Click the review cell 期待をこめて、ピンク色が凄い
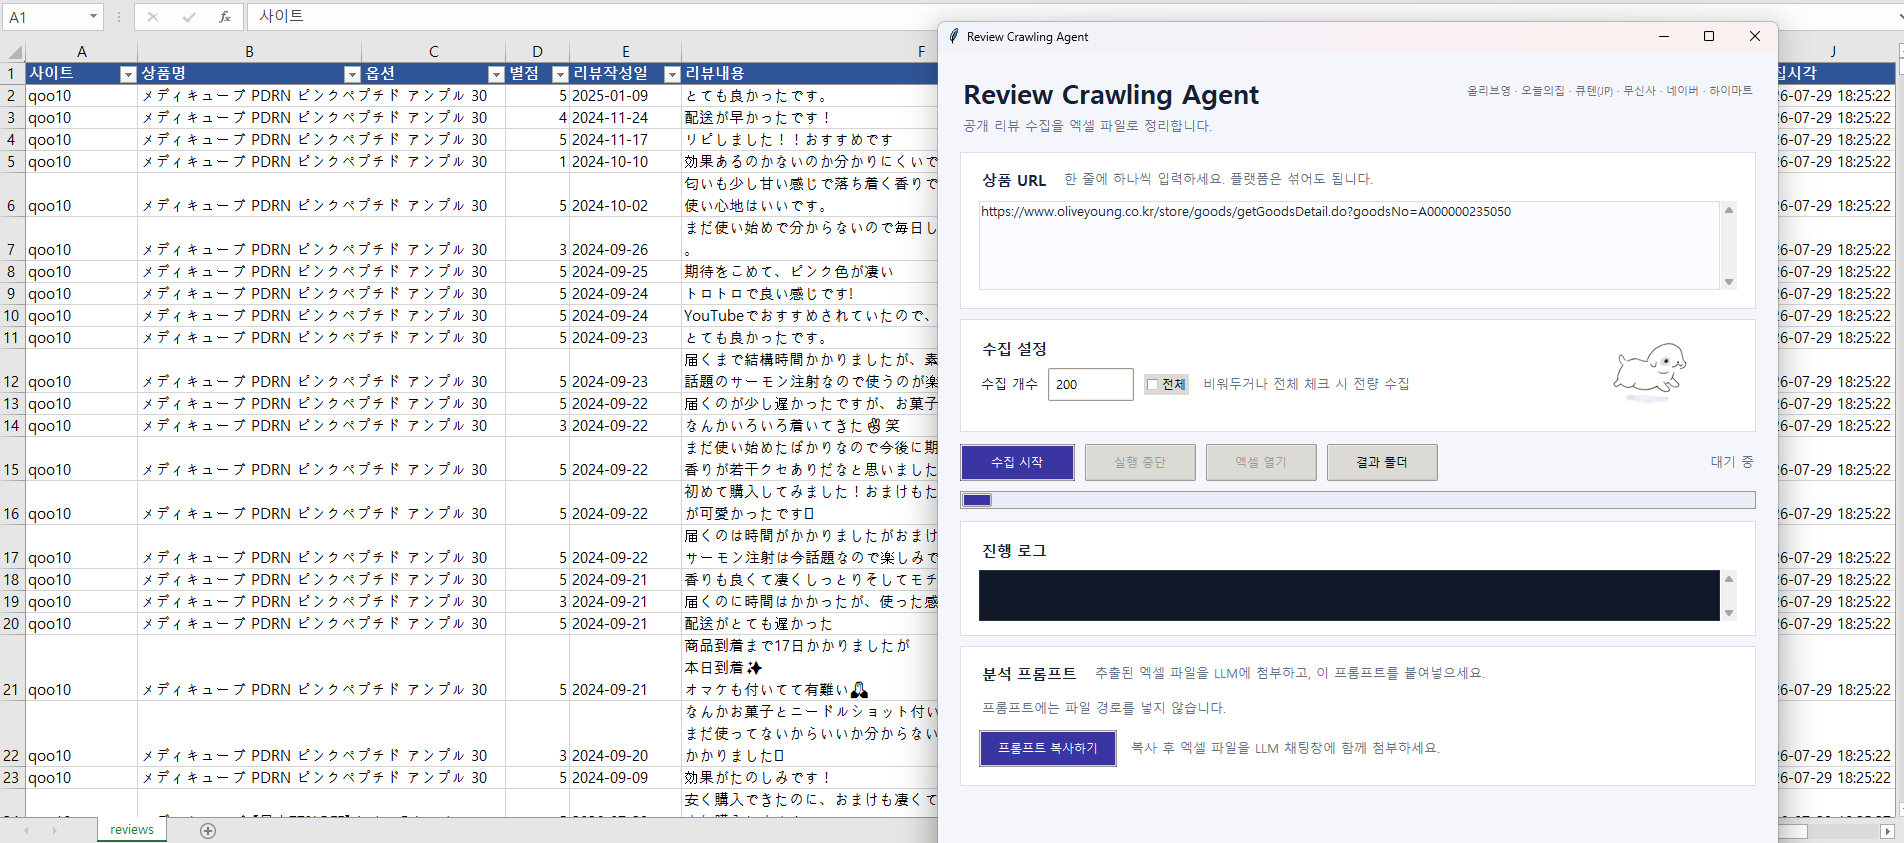This screenshot has width=1904, height=843. pyautogui.click(x=810, y=272)
